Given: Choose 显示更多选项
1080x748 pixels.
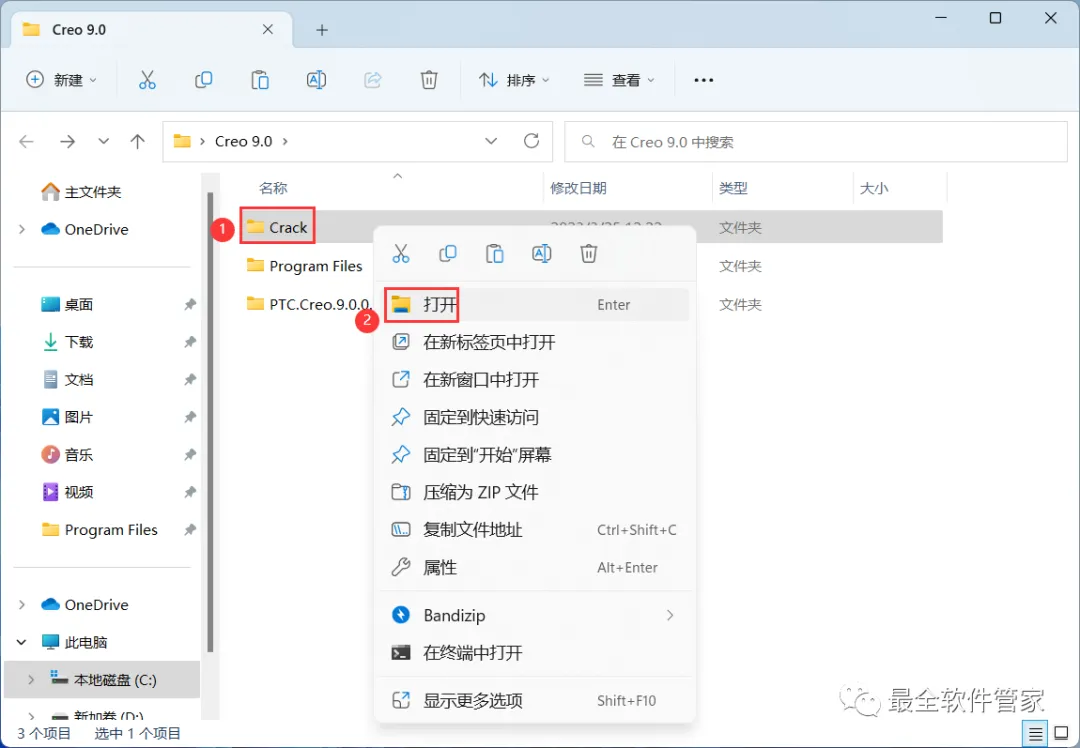Looking at the screenshot, I should tap(534, 700).
